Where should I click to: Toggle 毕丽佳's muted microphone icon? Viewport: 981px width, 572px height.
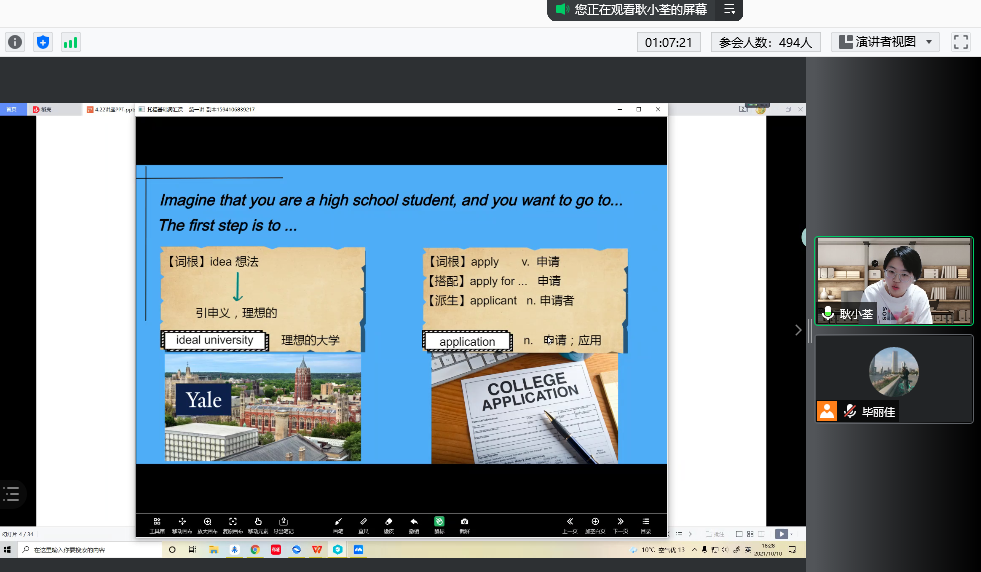(x=850, y=411)
